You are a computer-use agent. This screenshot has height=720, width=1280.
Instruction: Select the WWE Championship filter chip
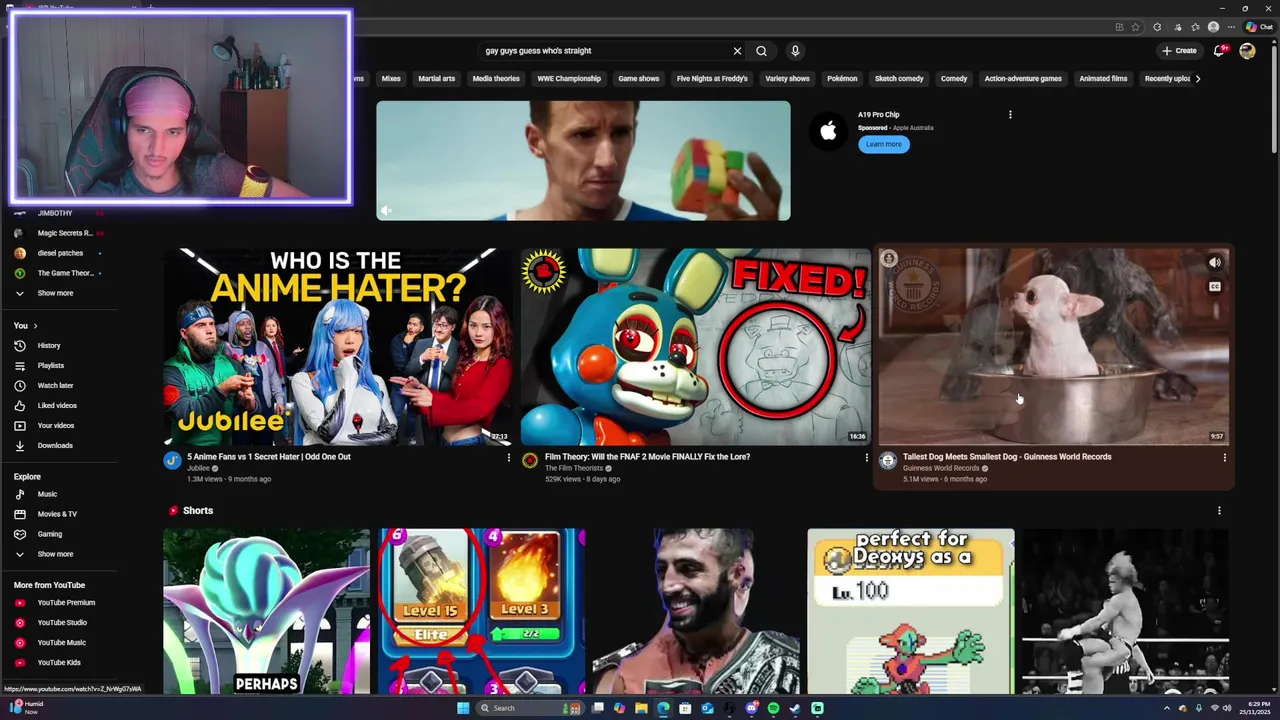[569, 79]
